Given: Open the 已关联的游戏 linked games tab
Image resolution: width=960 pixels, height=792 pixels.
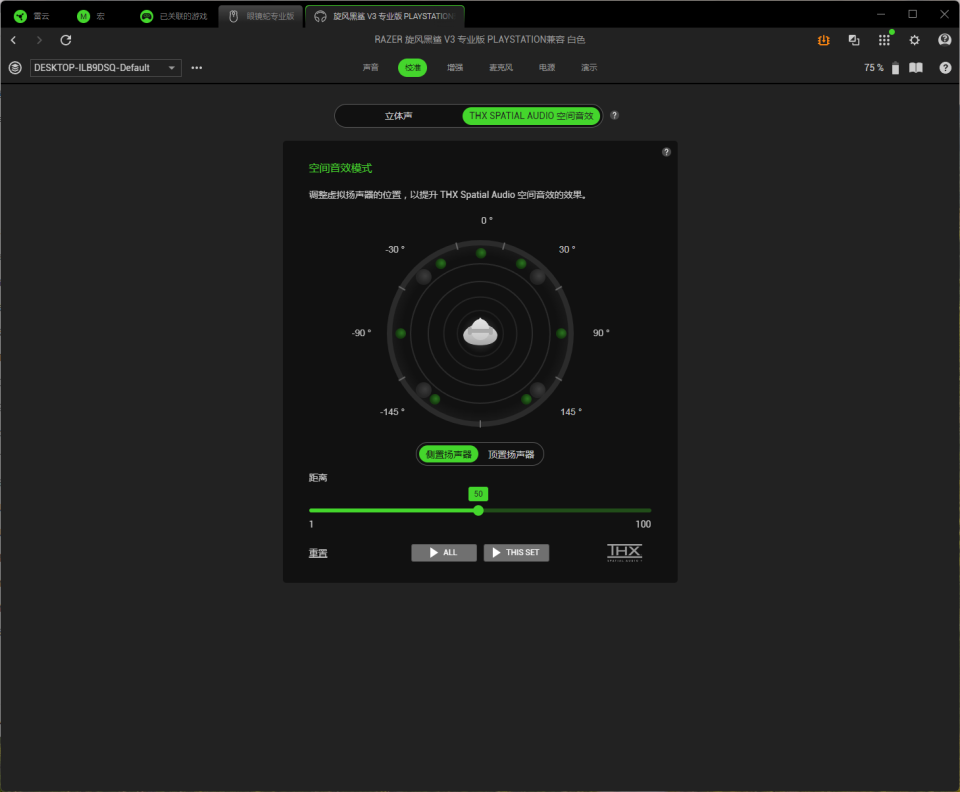Looking at the screenshot, I should click(173, 17).
